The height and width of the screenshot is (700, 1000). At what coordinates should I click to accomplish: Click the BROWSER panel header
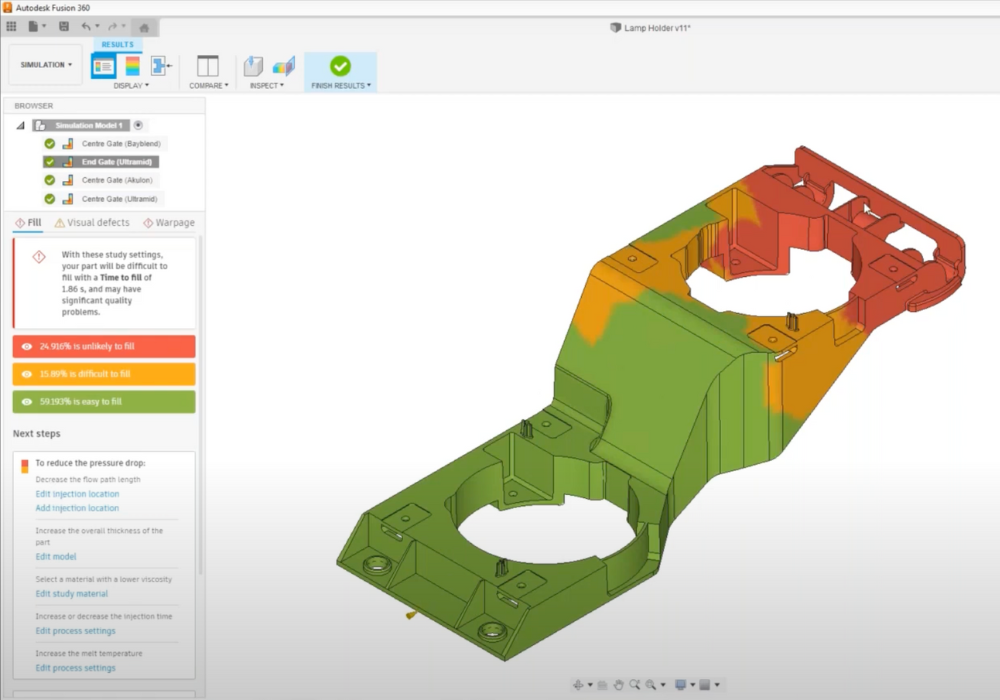104,106
